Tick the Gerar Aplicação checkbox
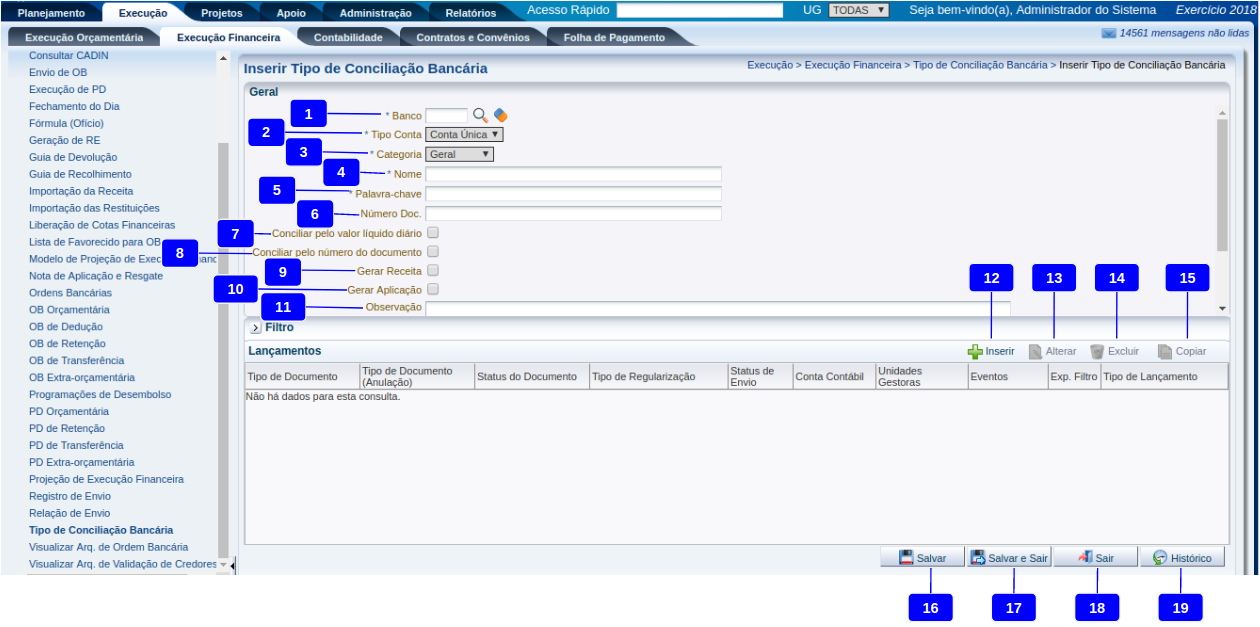 pos(433,289)
